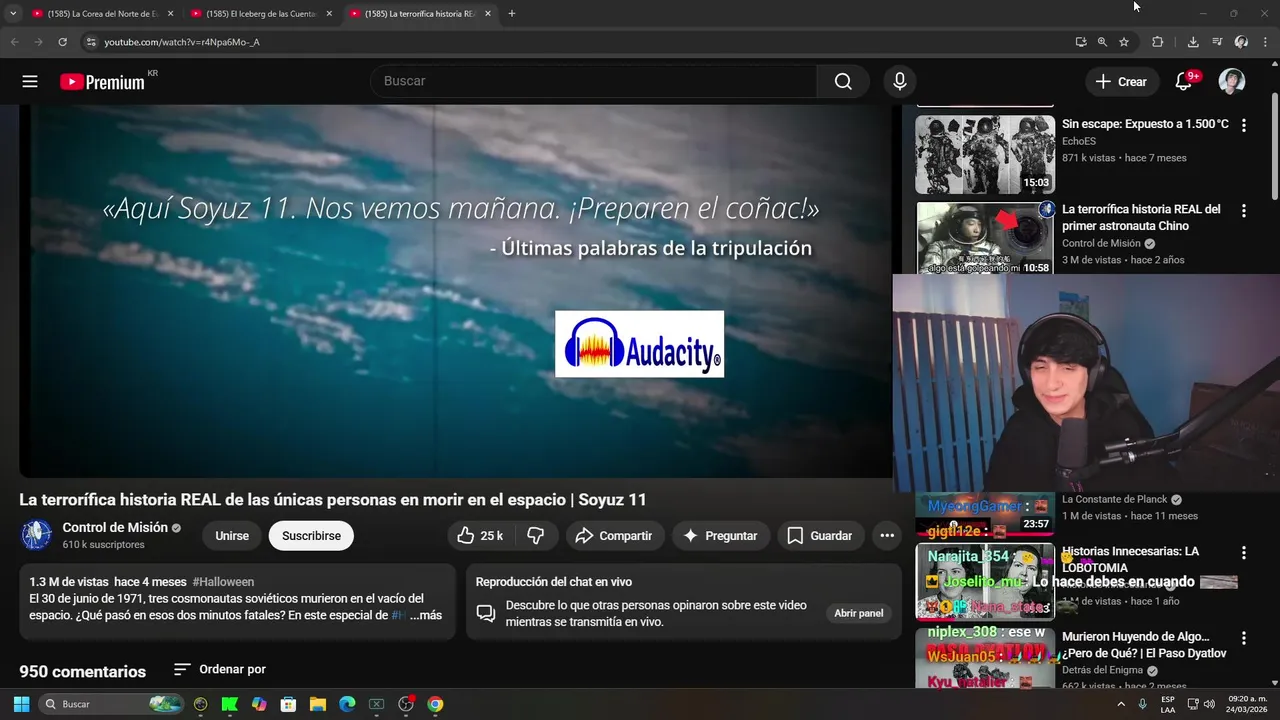The image size is (1280, 720).
Task: Open Control de Misión channel avatar
Action: (37, 535)
